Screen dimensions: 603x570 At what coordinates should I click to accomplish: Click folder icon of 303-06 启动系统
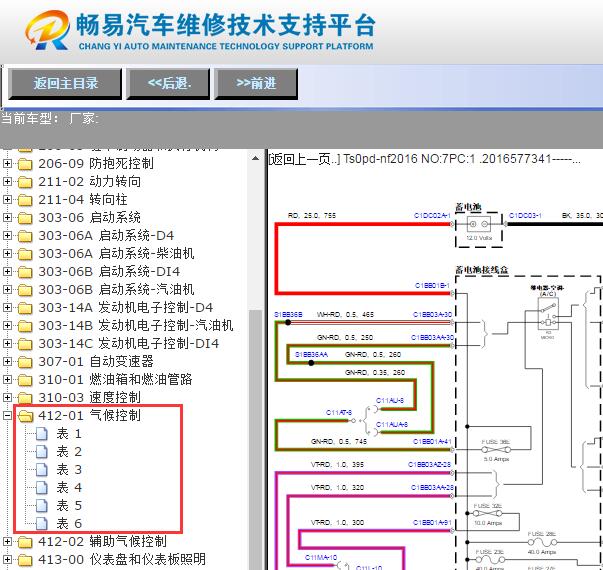[25, 218]
